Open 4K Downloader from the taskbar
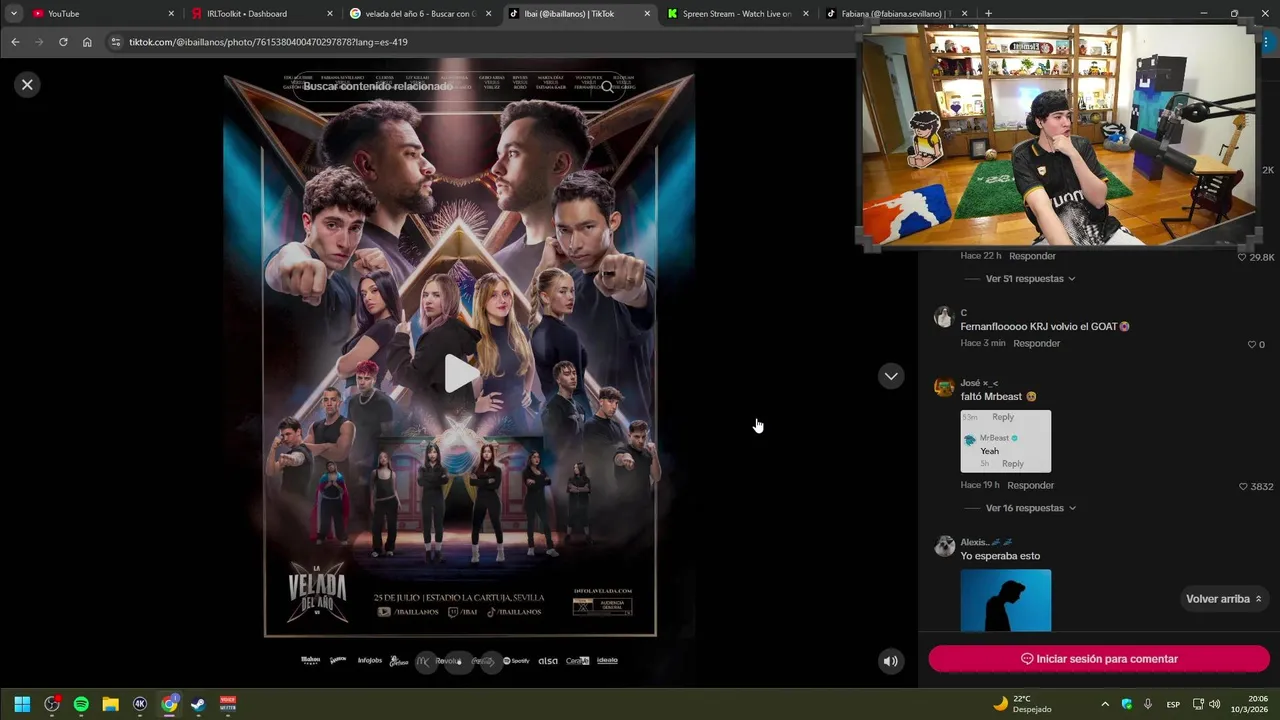 tap(140, 704)
